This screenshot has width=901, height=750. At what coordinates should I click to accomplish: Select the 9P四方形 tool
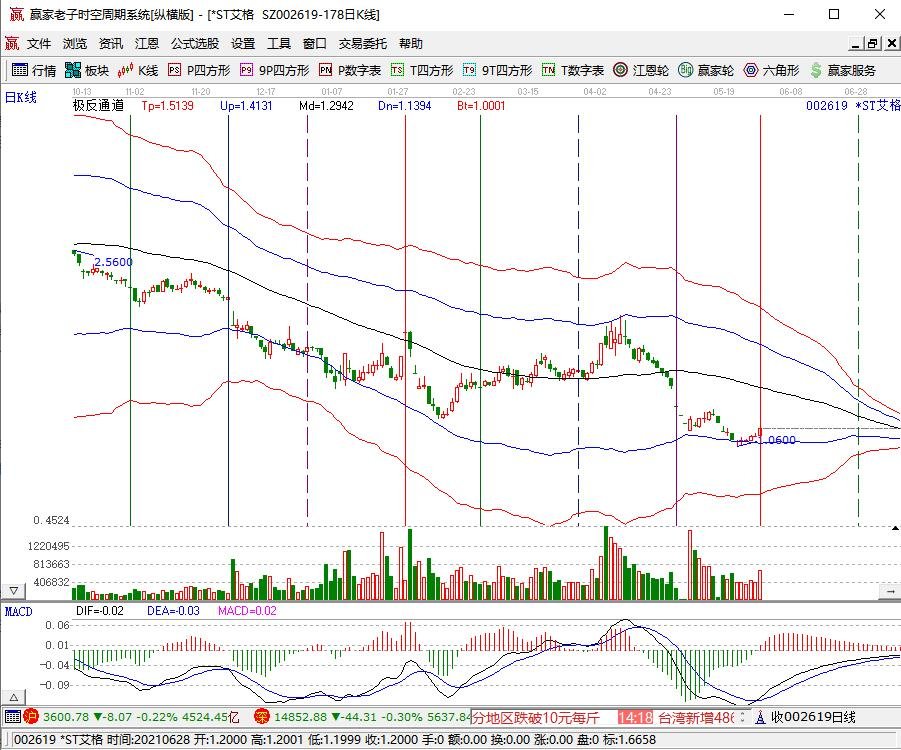pos(275,70)
